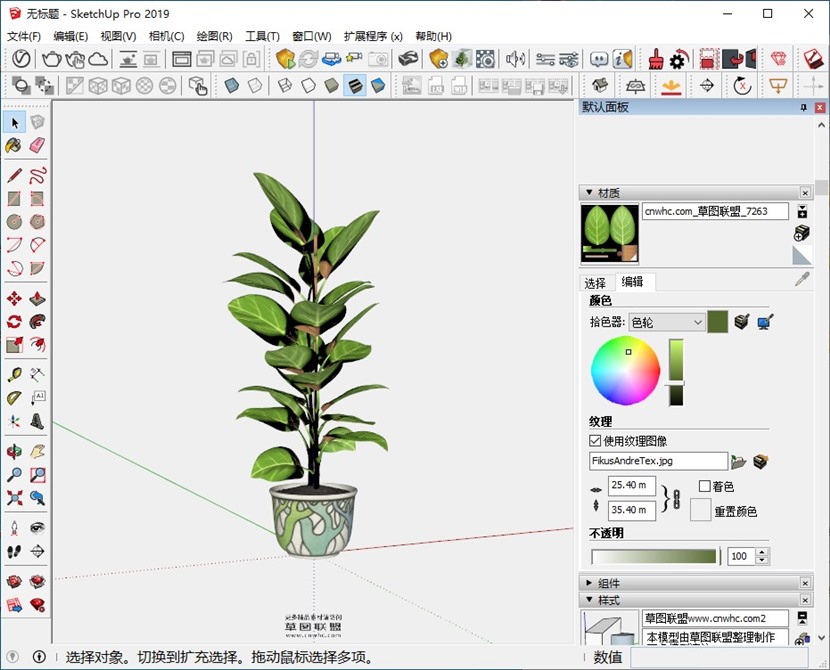Image resolution: width=830 pixels, height=670 pixels.
Task: Click the texture file name field
Action: pyautogui.click(x=658, y=461)
